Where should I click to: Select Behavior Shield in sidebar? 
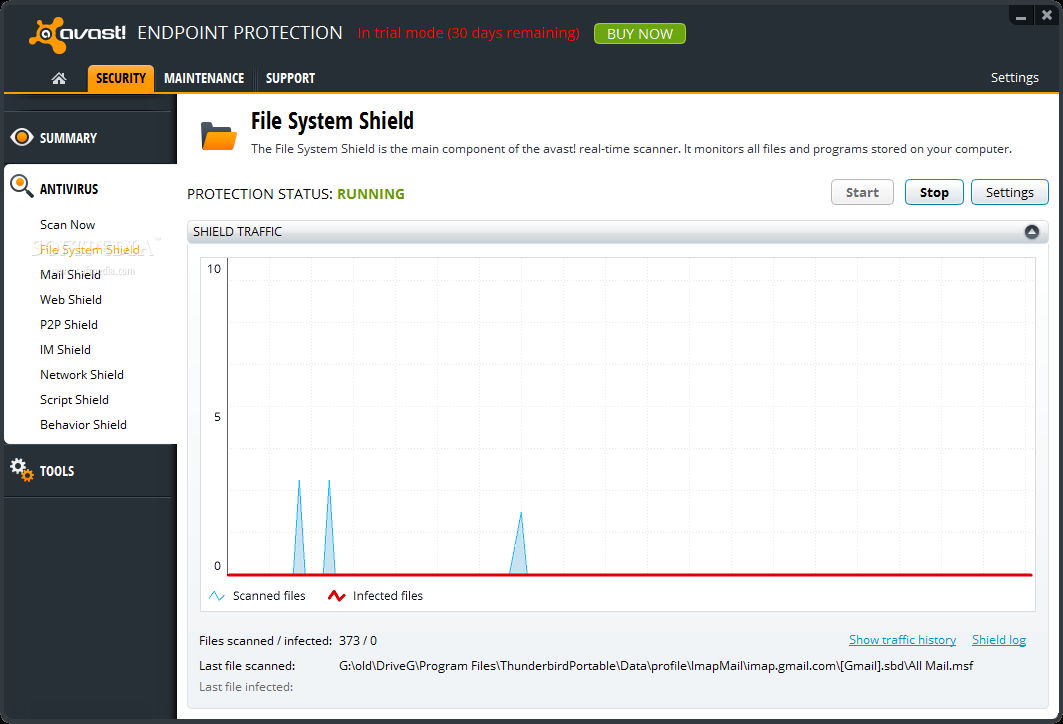pyautogui.click(x=83, y=425)
